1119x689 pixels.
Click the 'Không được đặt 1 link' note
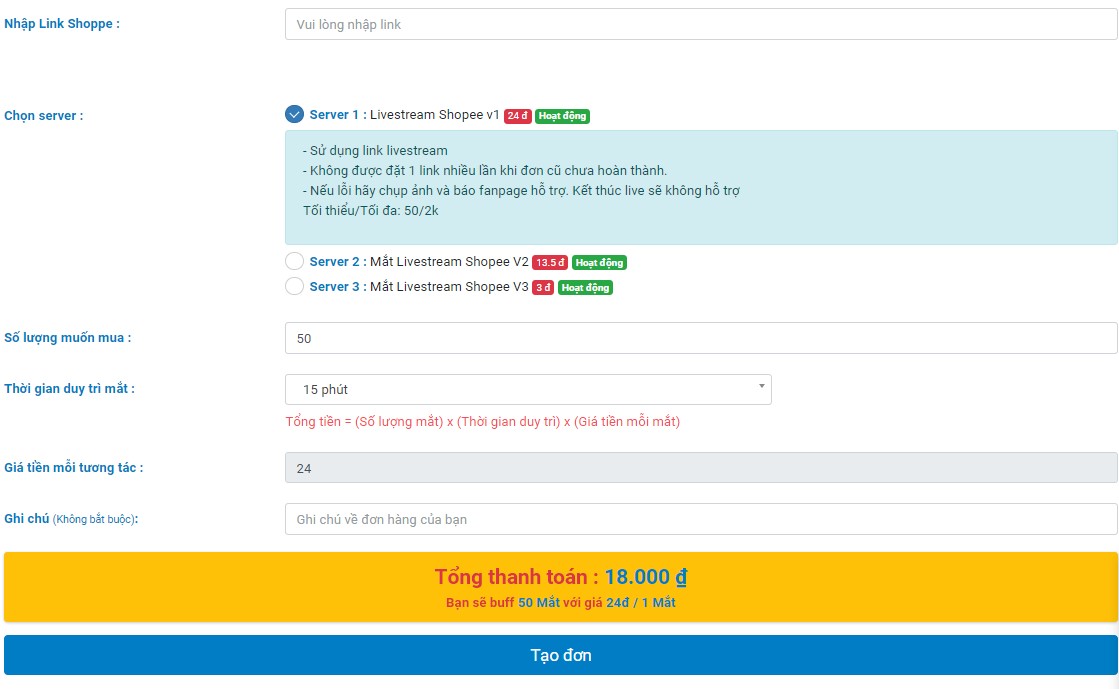[485, 171]
